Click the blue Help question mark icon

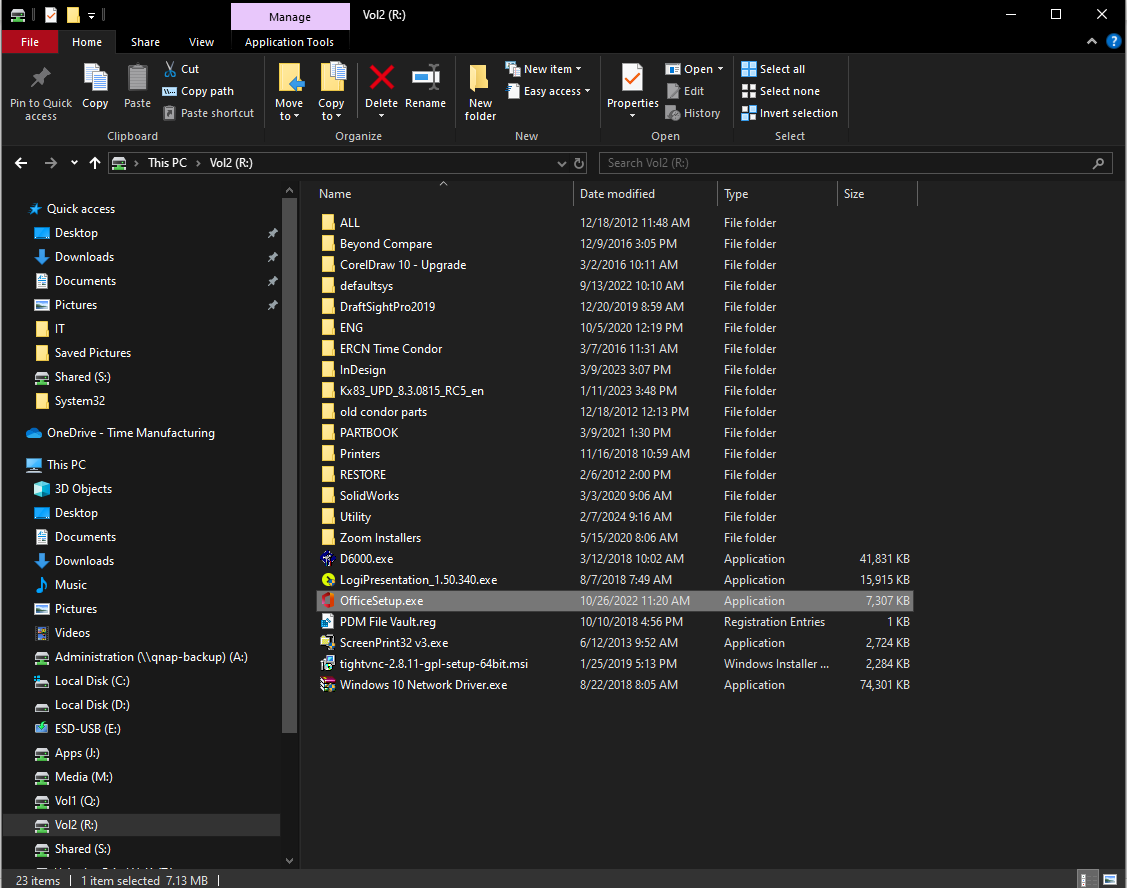click(x=1113, y=42)
